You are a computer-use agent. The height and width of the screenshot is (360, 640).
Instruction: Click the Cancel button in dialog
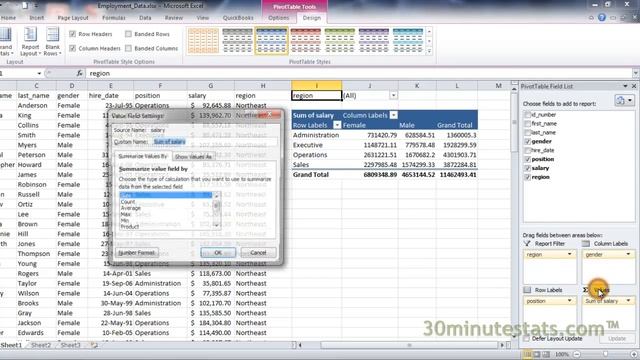[x=258, y=253]
